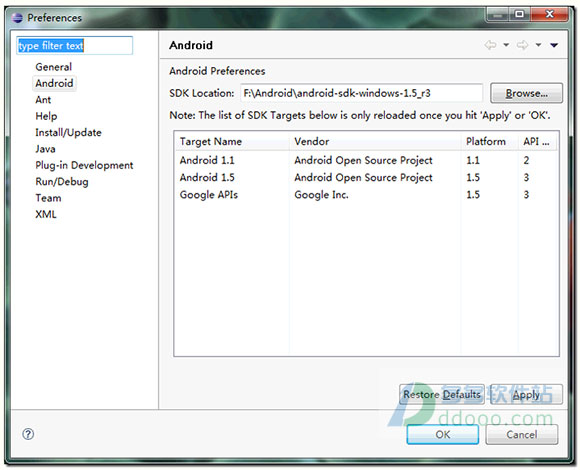Screen dimensions: 580x470
Task: Select the Google APIs target row
Action: pyautogui.click(x=366, y=195)
